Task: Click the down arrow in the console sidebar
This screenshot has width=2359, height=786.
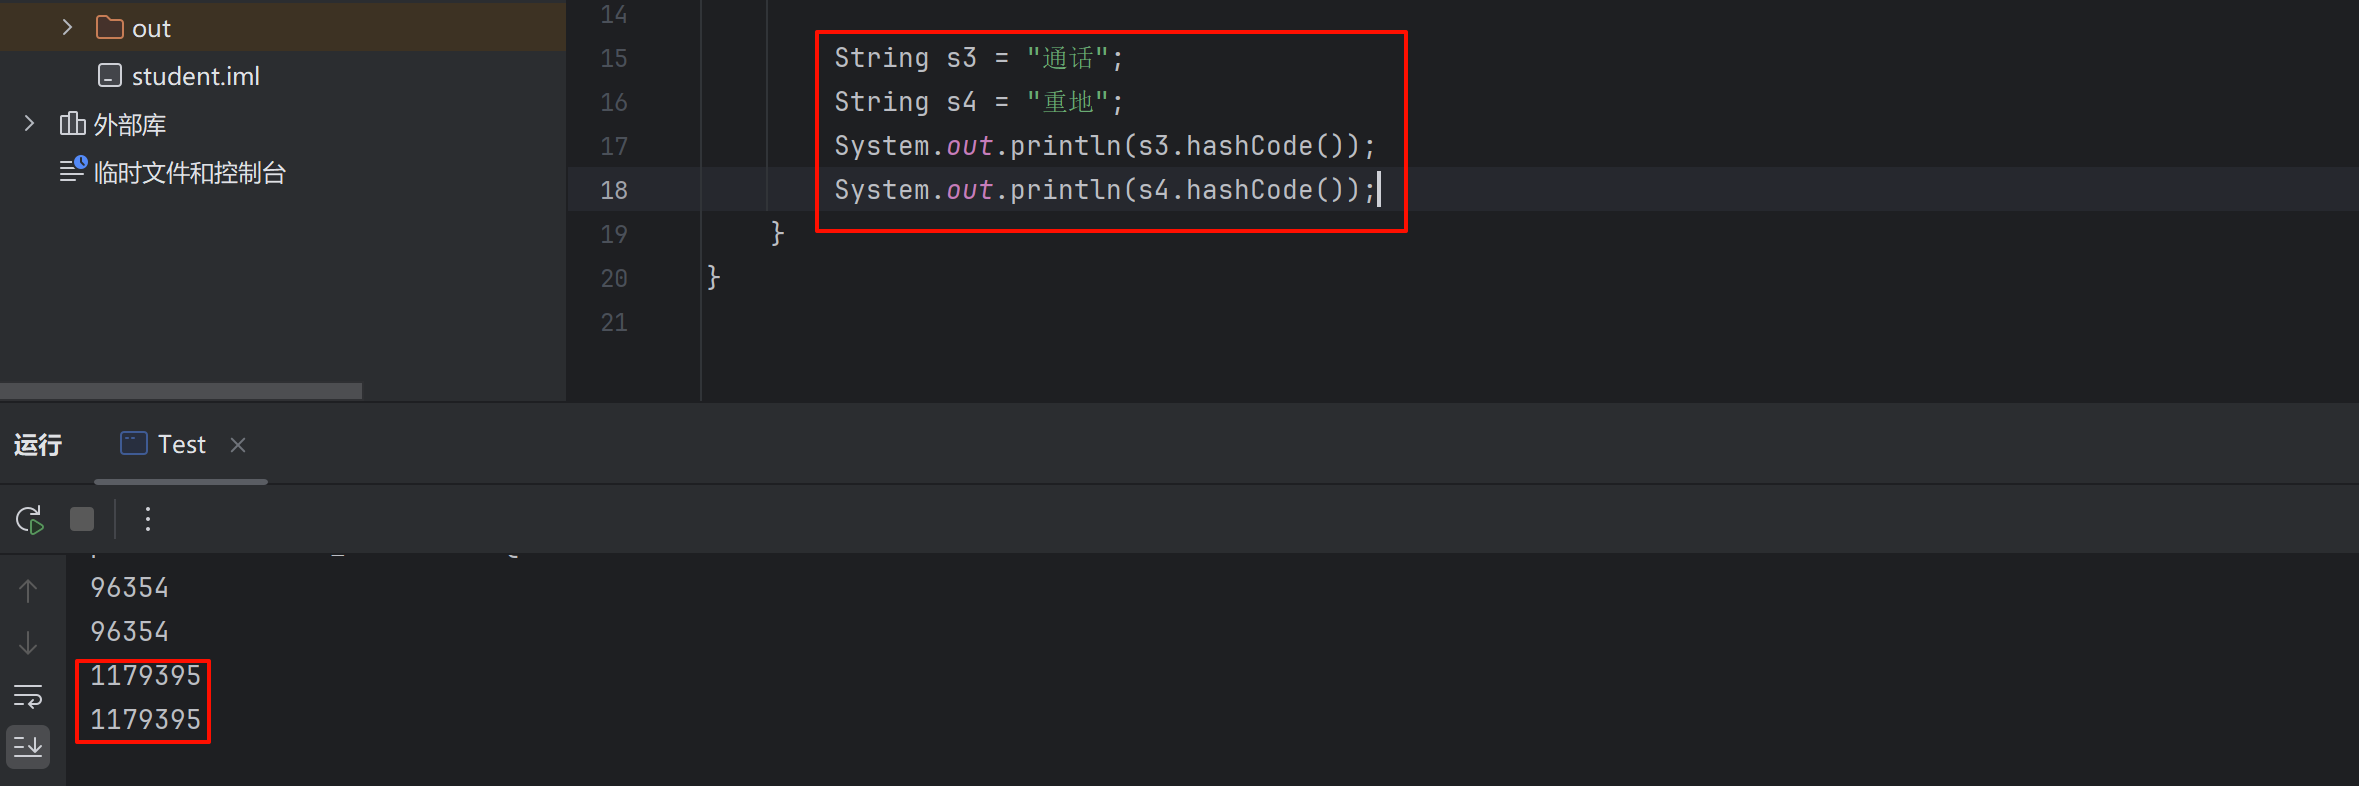Action: 28,643
